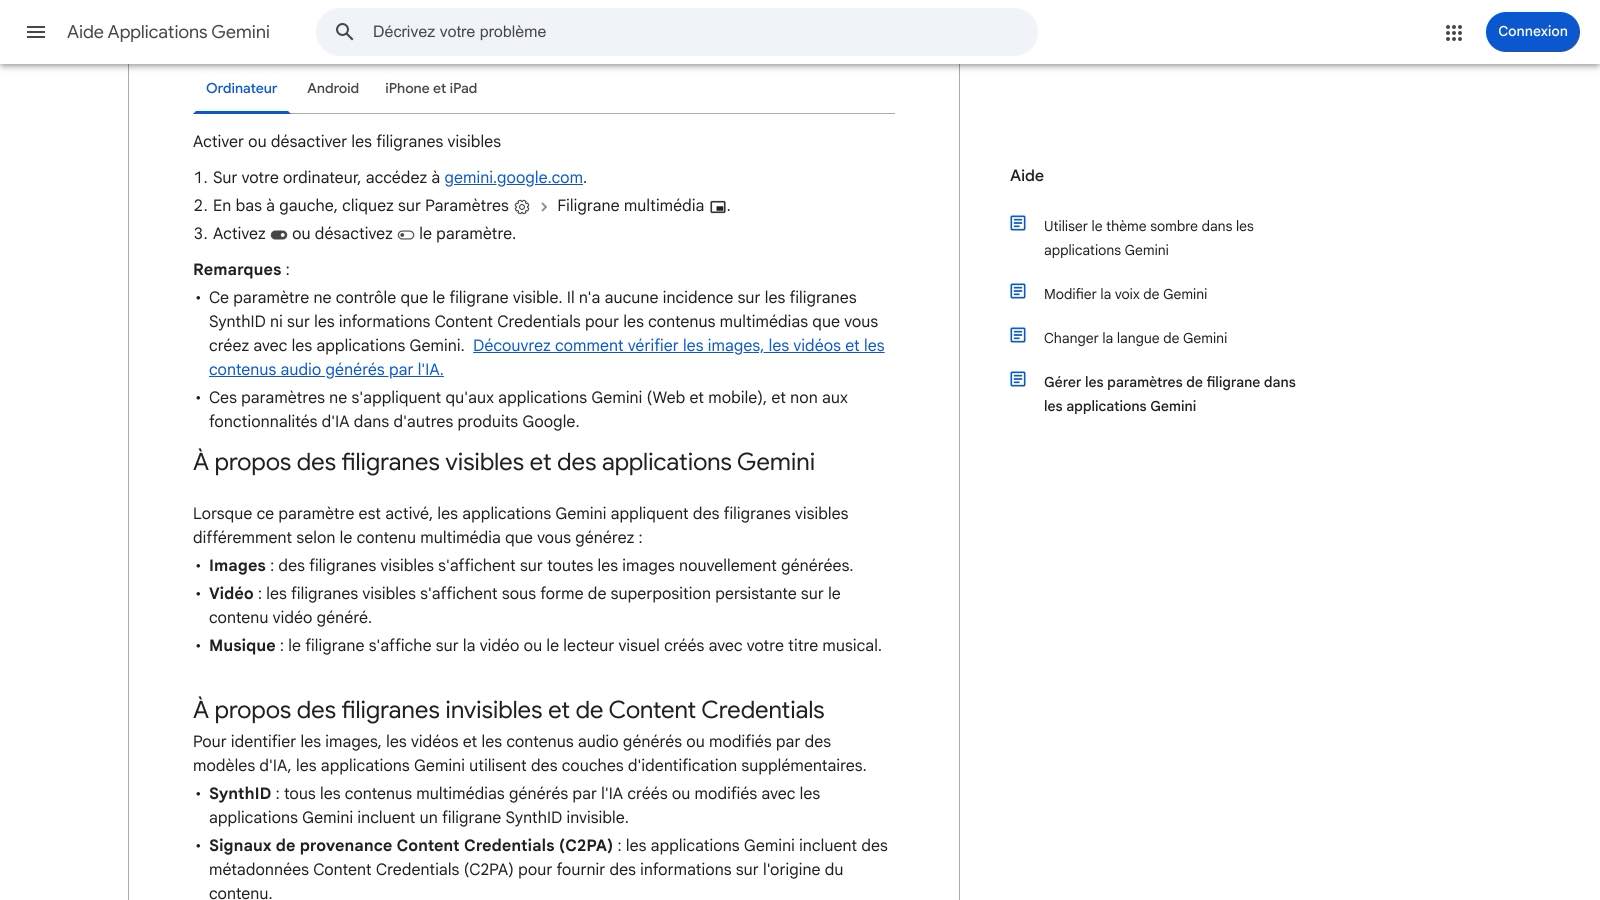This screenshot has width=1600, height=900.
Task: Click article icon beside Changer la langue
Action: [x=1018, y=335]
